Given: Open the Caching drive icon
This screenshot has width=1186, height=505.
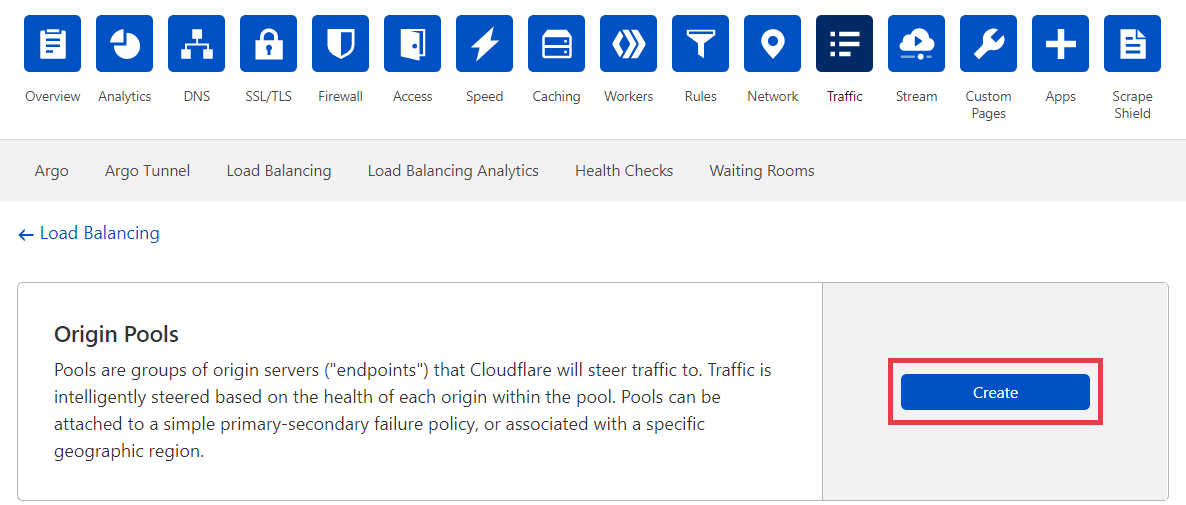Looking at the screenshot, I should tap(556, 44).
